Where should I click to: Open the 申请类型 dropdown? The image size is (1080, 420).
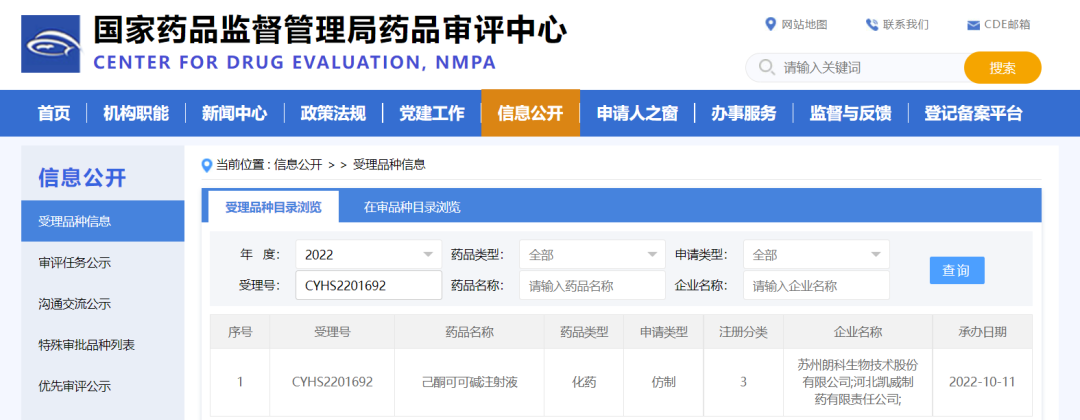[x=816, y=254]
